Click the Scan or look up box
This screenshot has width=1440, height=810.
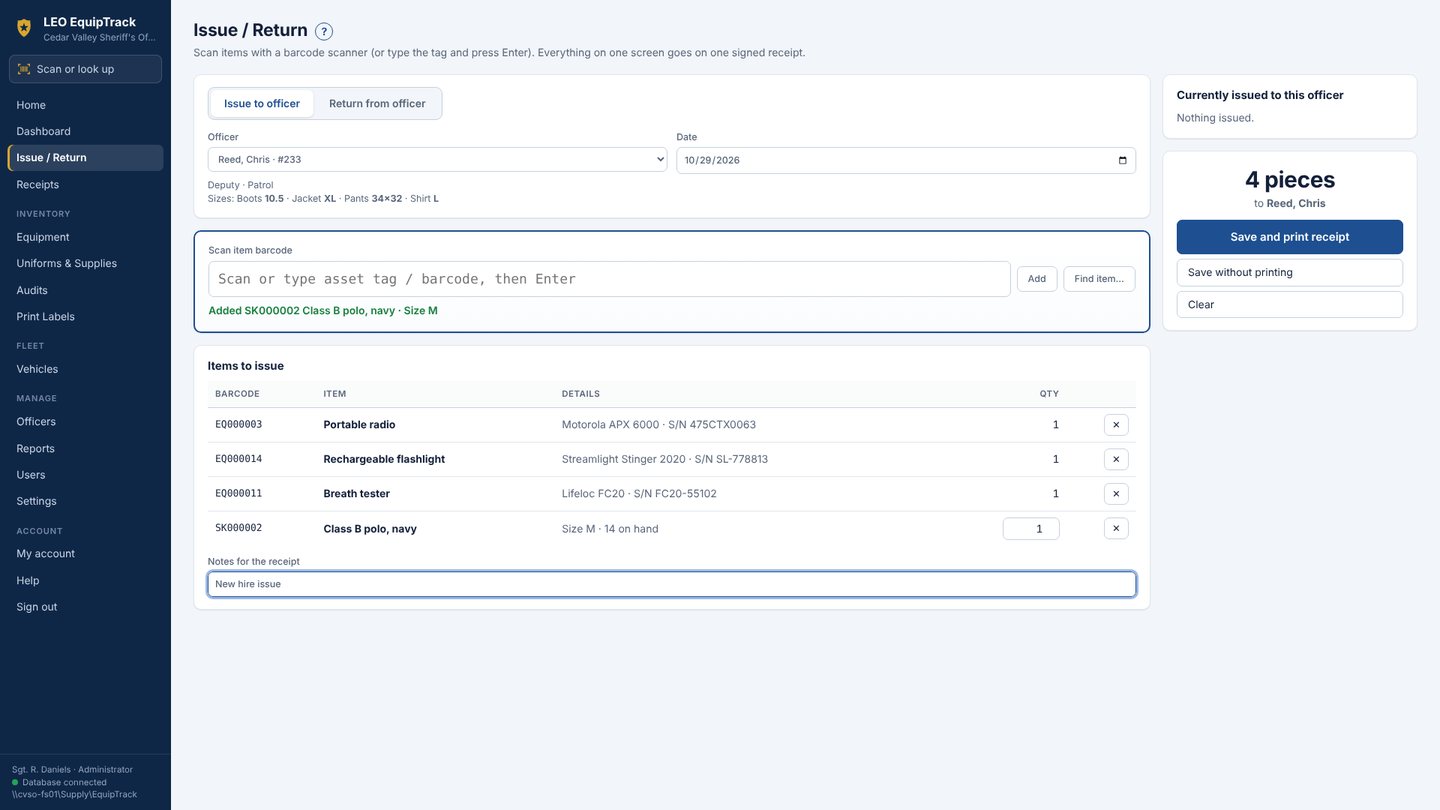85,69
